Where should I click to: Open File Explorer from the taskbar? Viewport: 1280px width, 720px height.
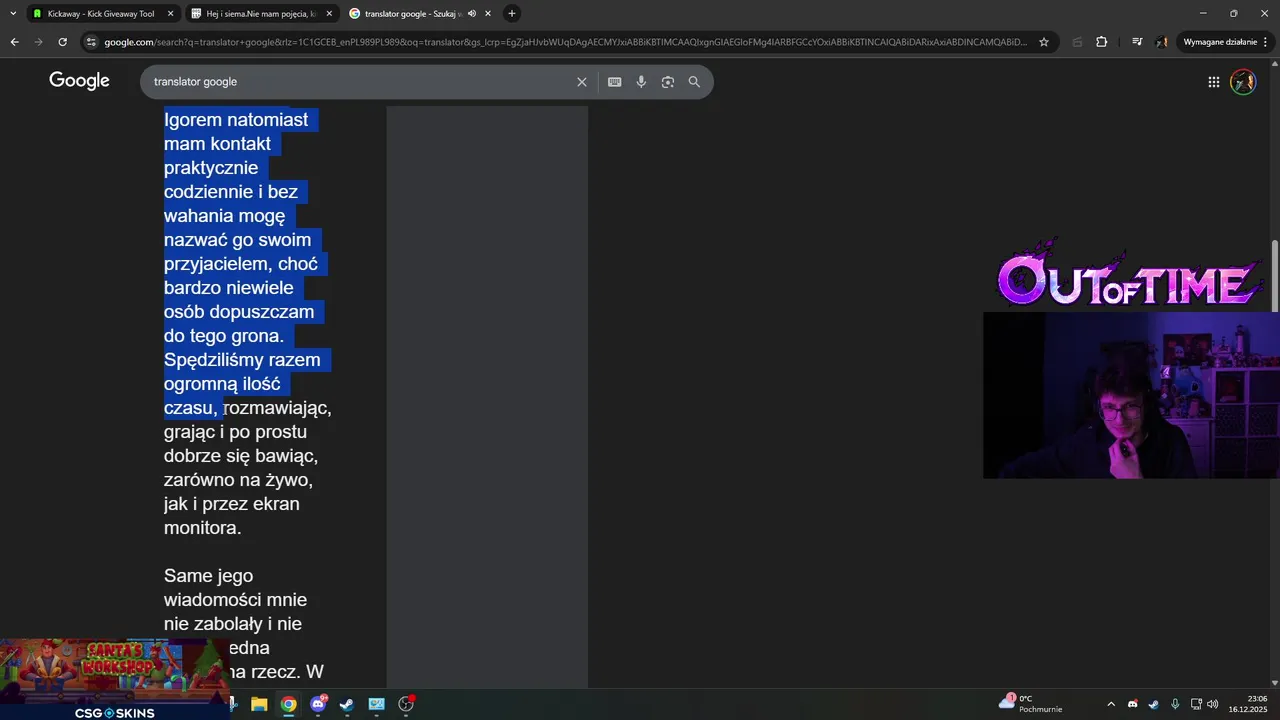click(259, 704)
